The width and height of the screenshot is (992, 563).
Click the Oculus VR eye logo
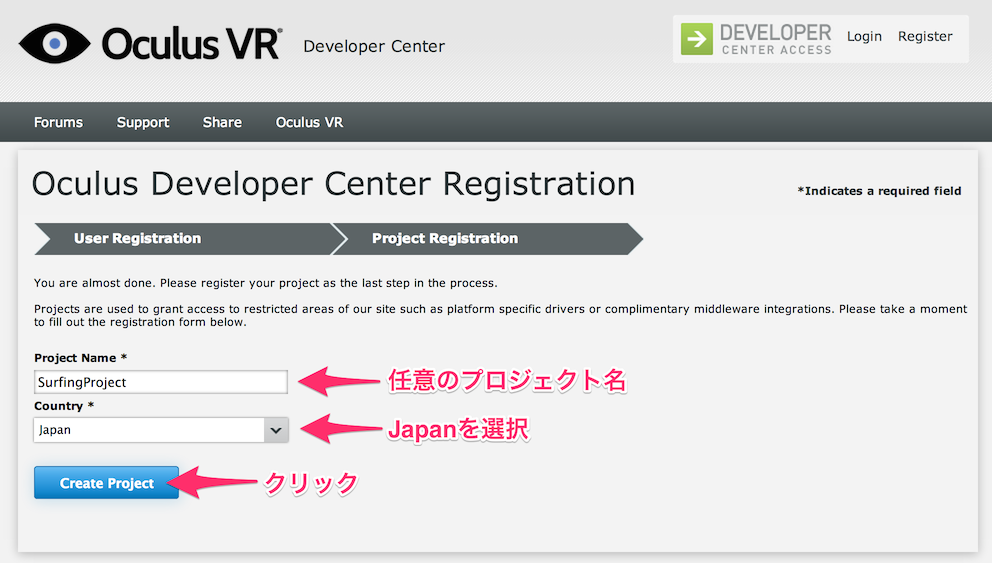click(54, 44)
